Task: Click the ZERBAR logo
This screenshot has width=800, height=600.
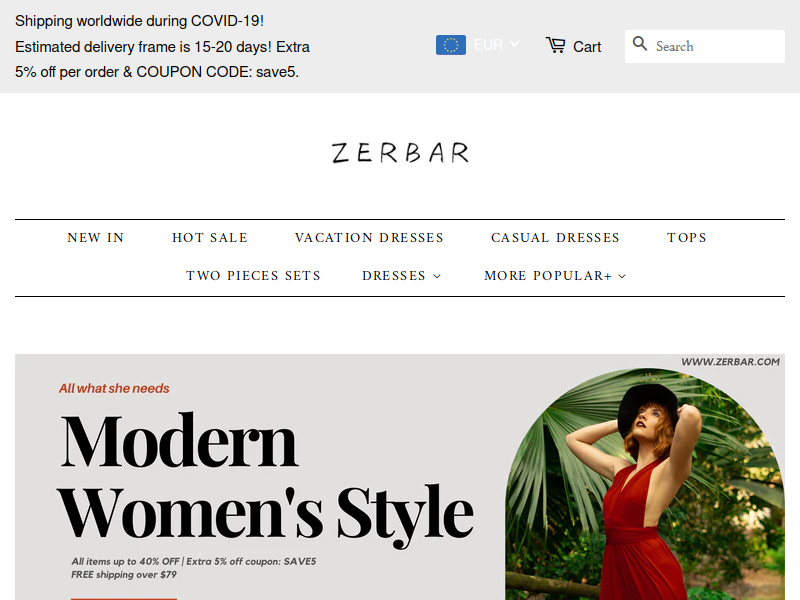Action: [400, 153]
